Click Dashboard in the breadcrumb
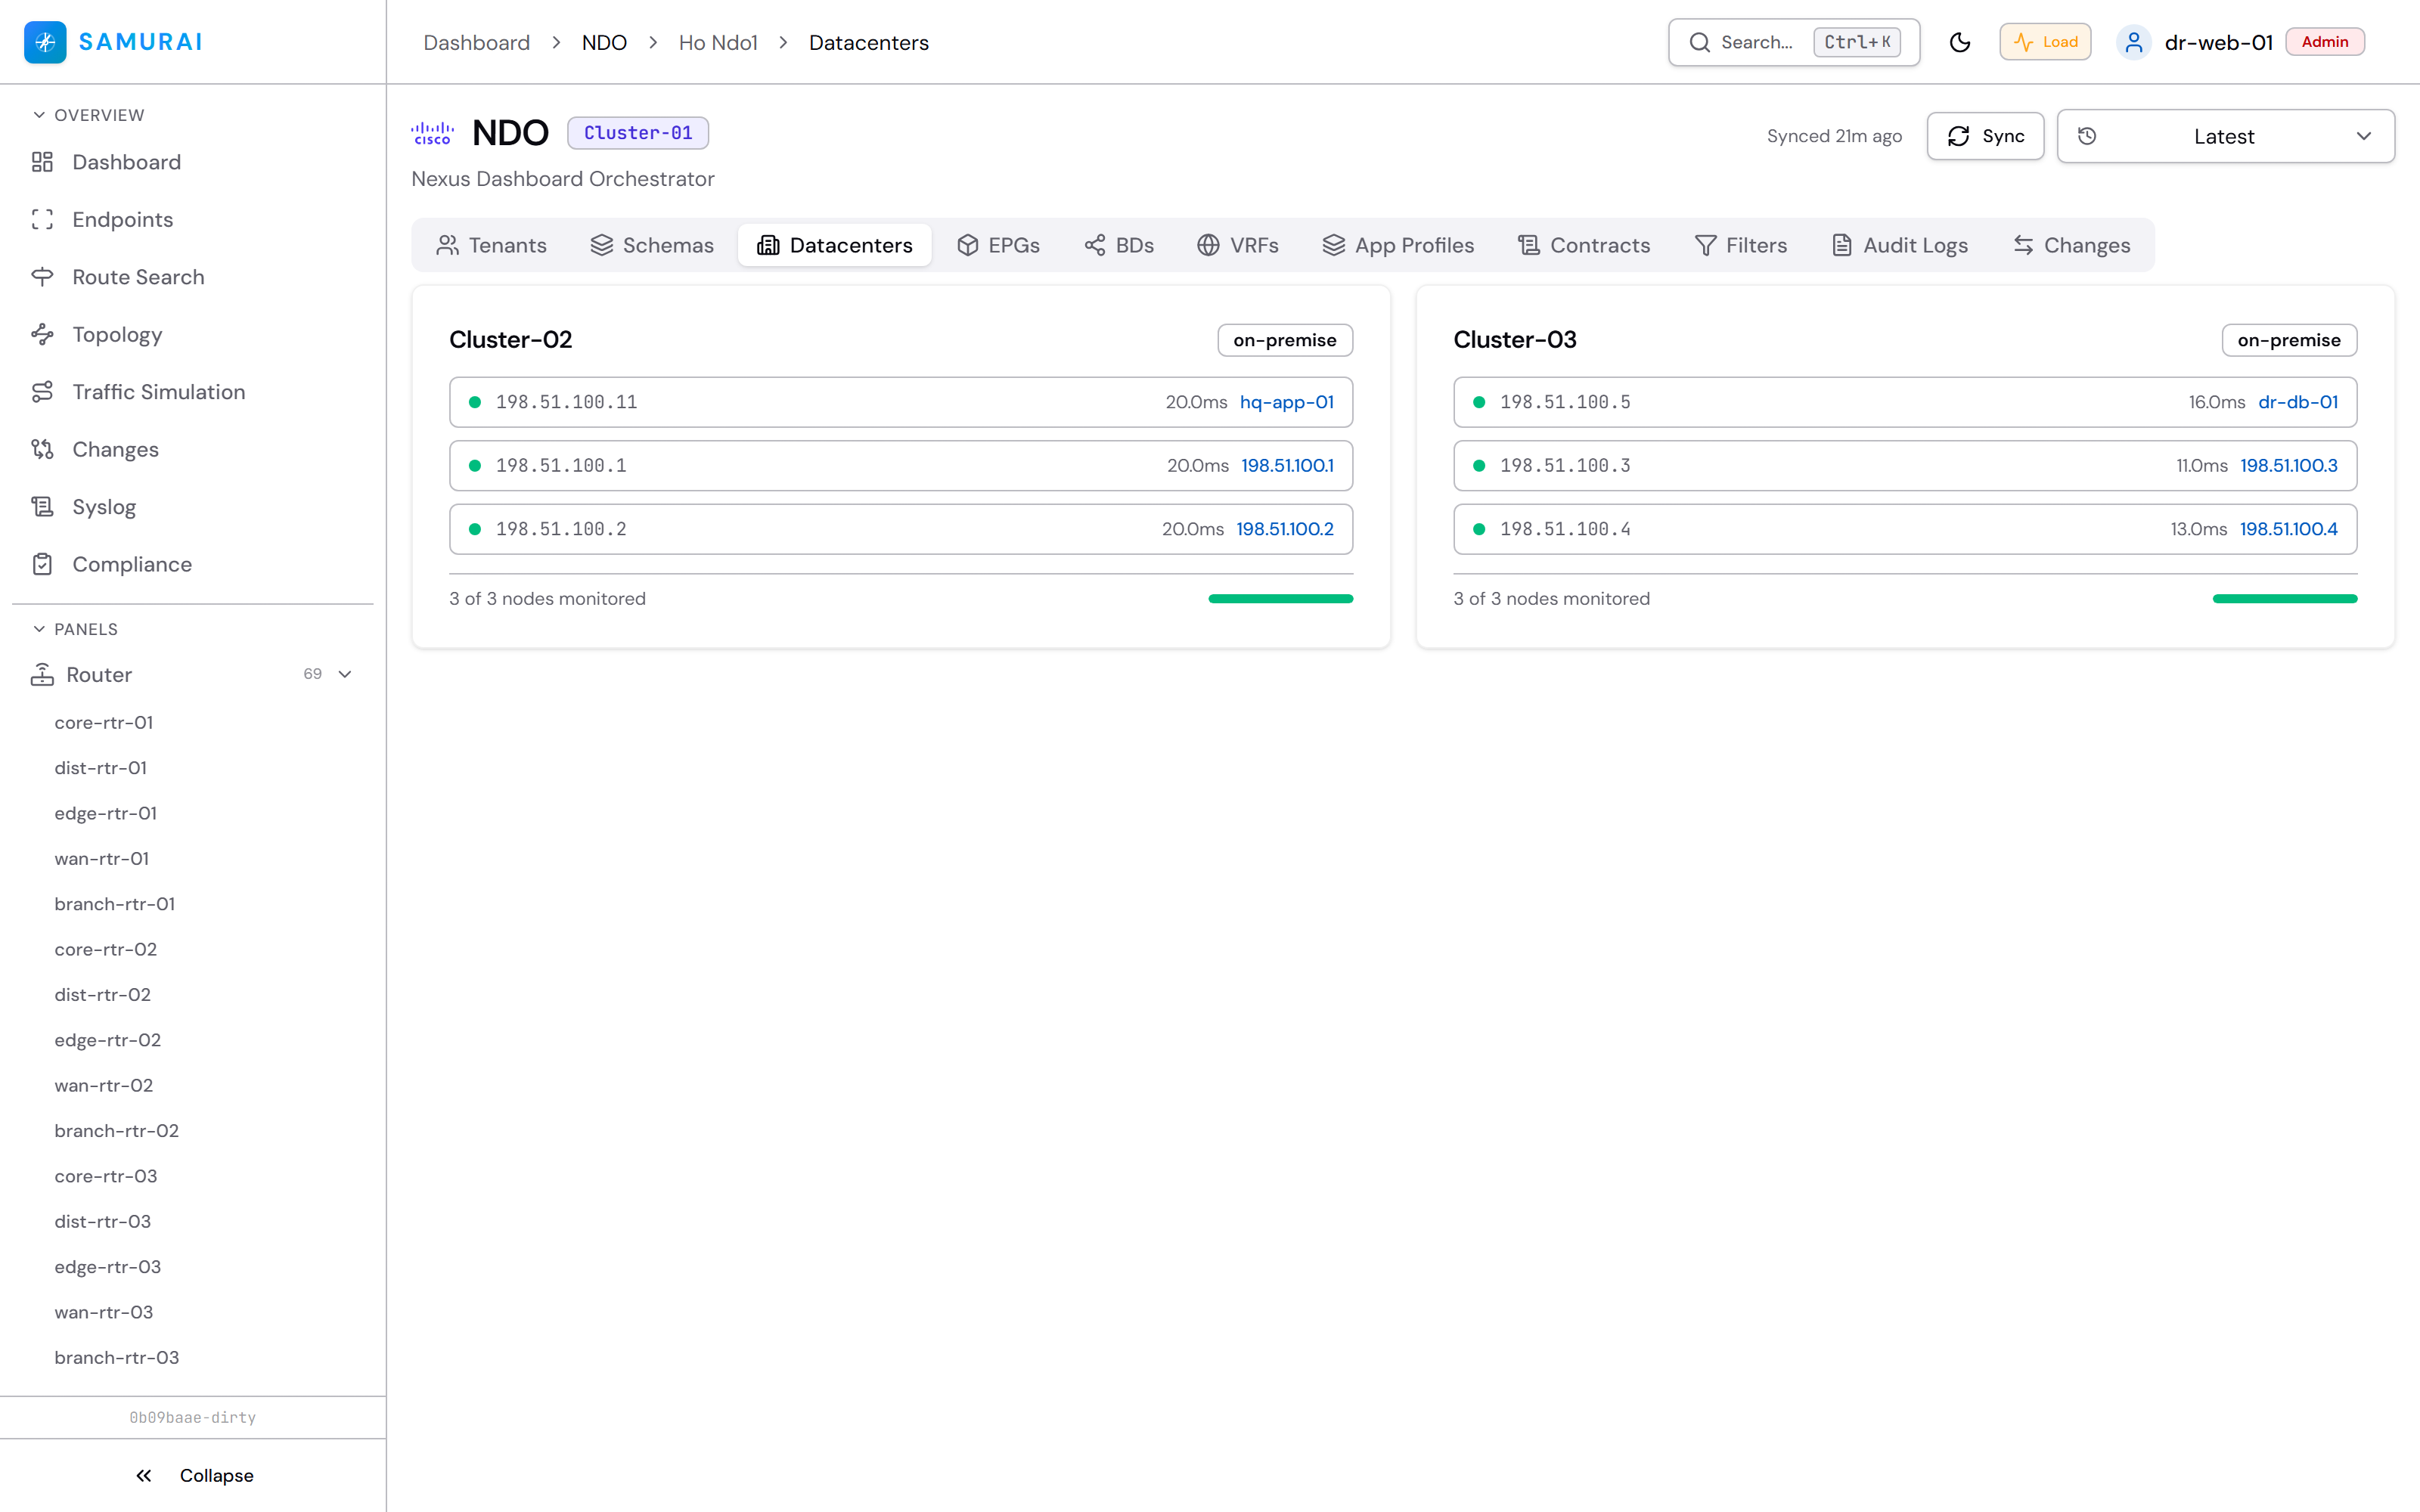The height and width of the screenshot is (1512, 2420). [476, 42]
